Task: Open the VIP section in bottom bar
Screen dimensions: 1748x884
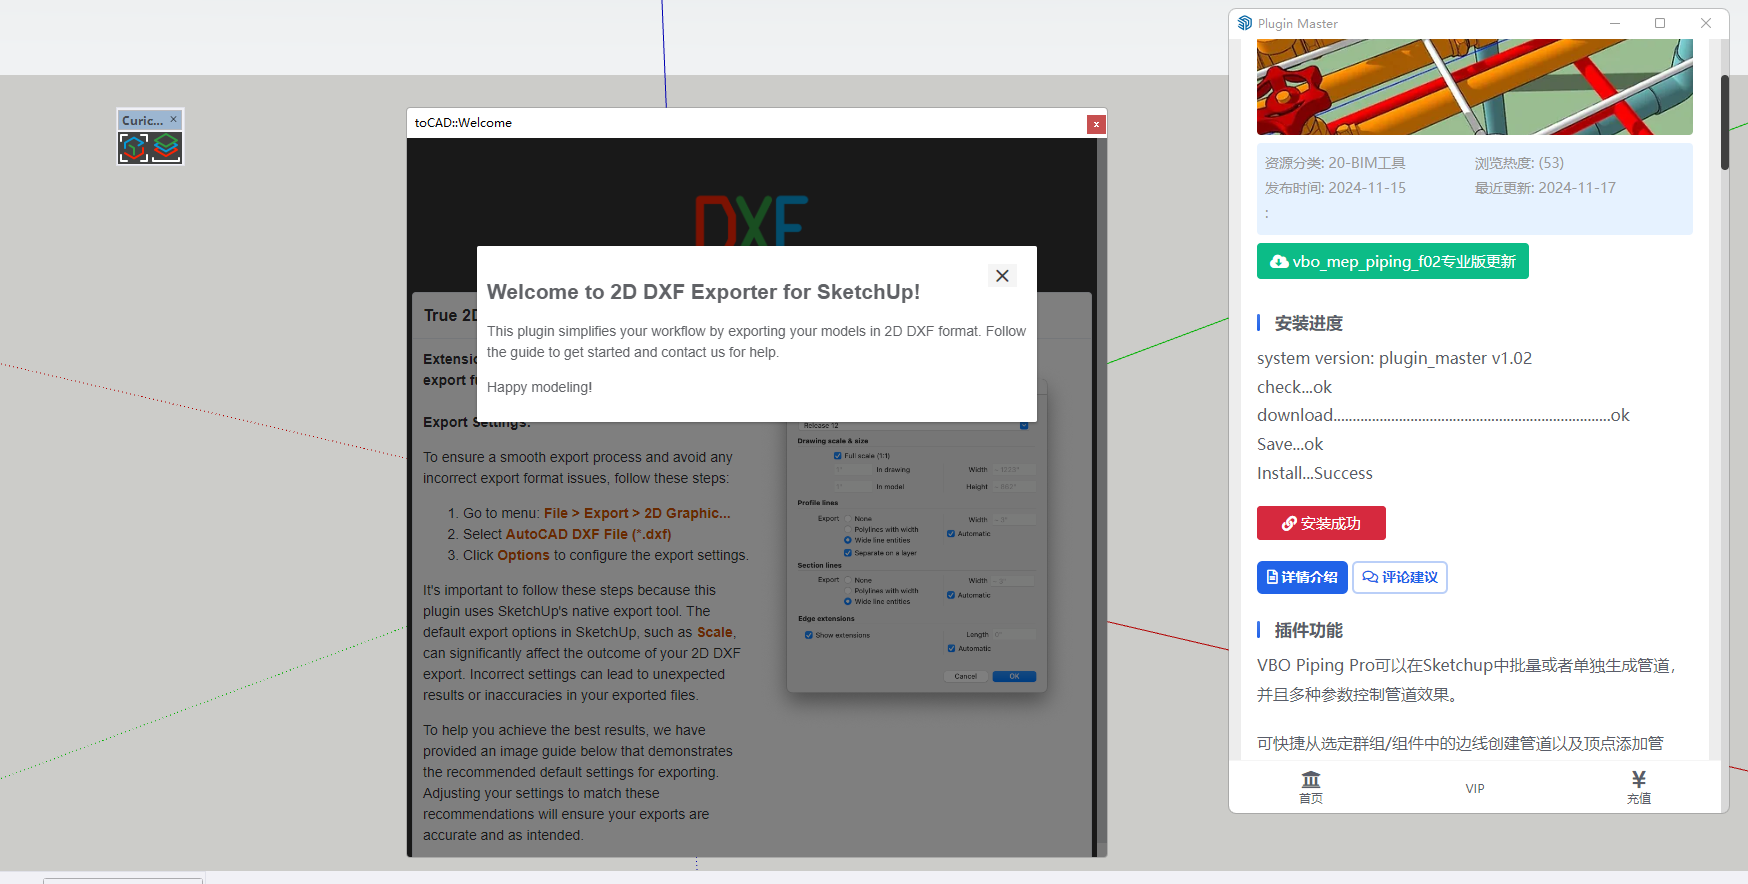Action: tap(1474, 788)
